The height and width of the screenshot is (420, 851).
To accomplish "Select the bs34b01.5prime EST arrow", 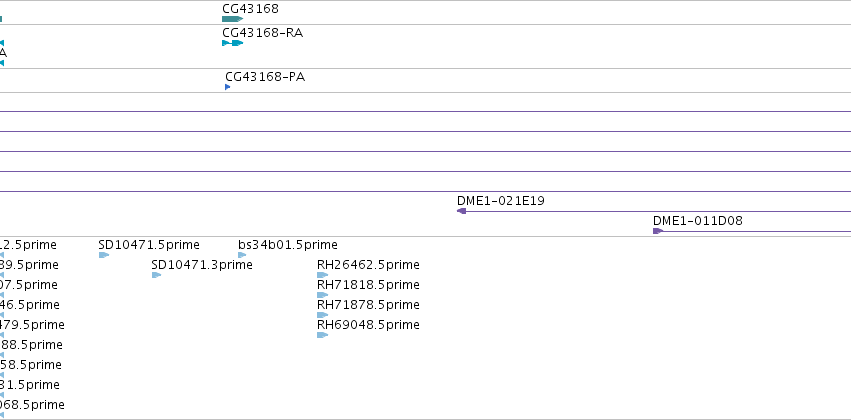I will [x=242, y=255].
